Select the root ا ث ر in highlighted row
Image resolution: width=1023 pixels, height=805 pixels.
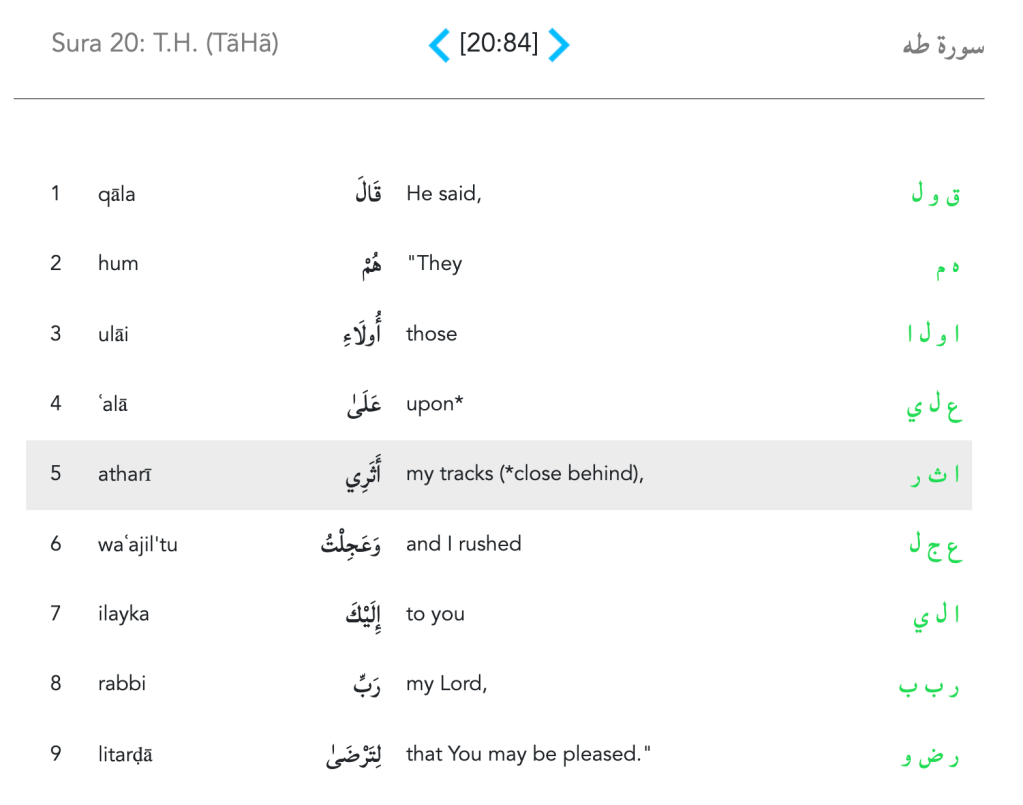point(935,475)
